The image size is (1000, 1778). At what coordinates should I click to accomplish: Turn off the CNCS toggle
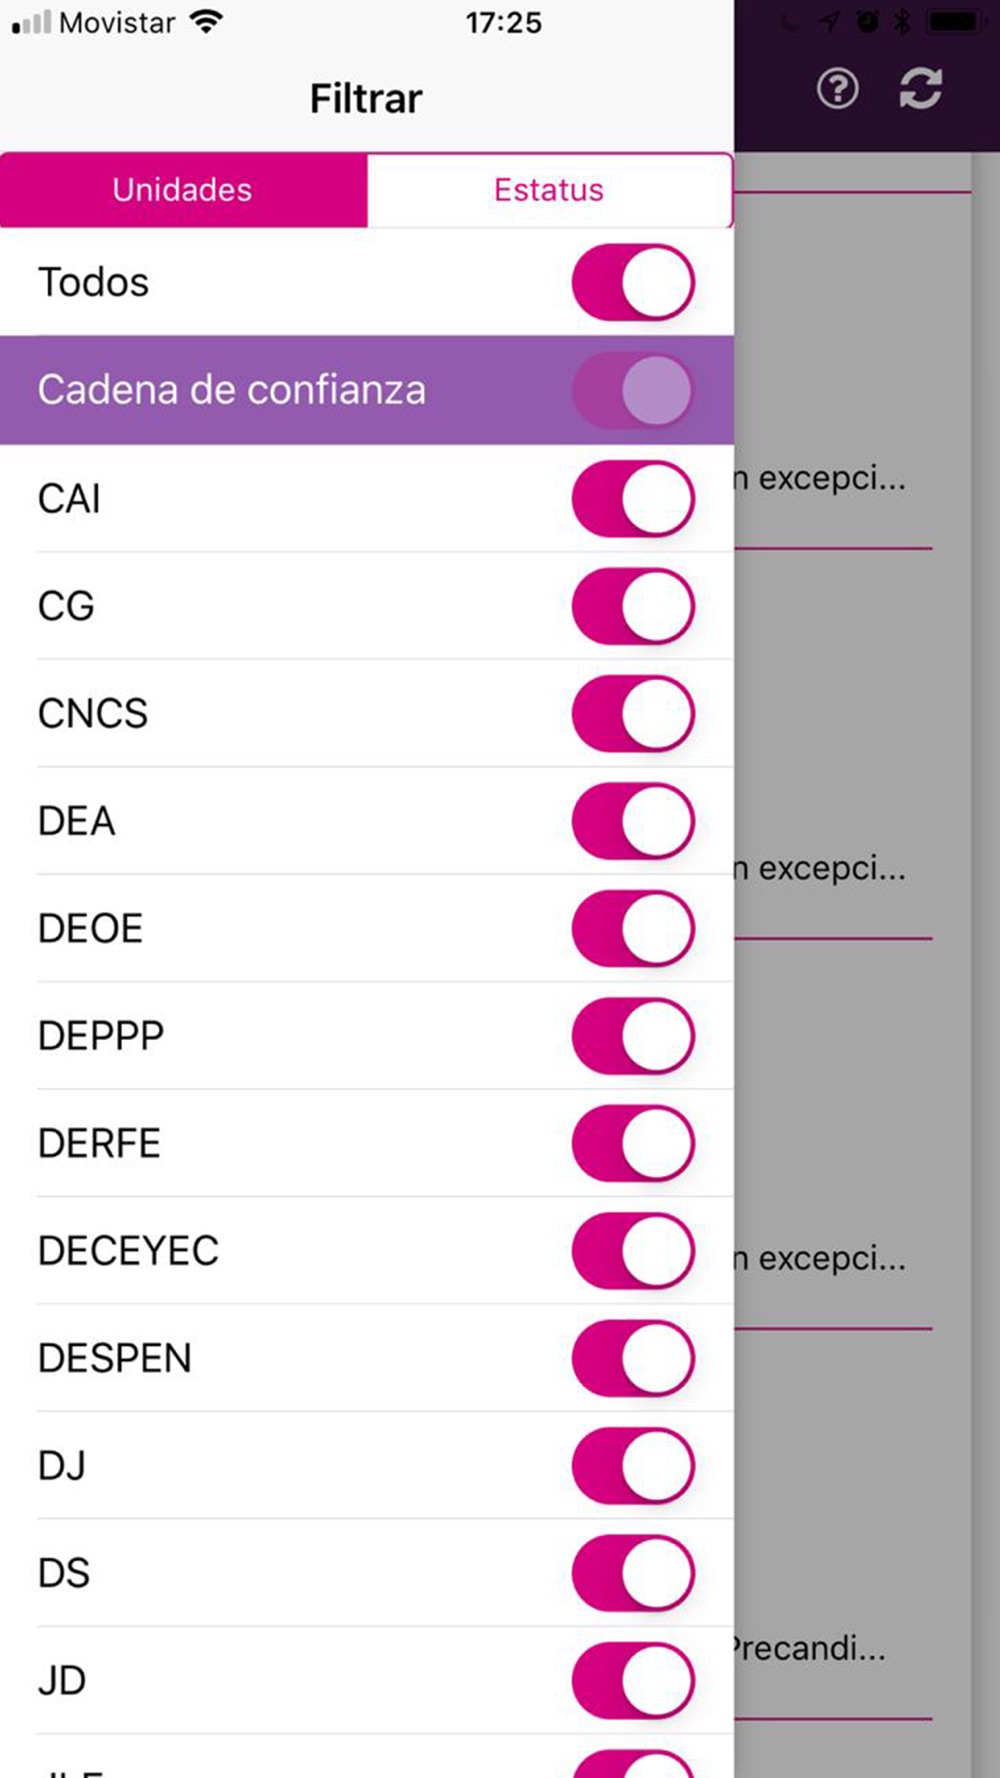click(633, 713)
